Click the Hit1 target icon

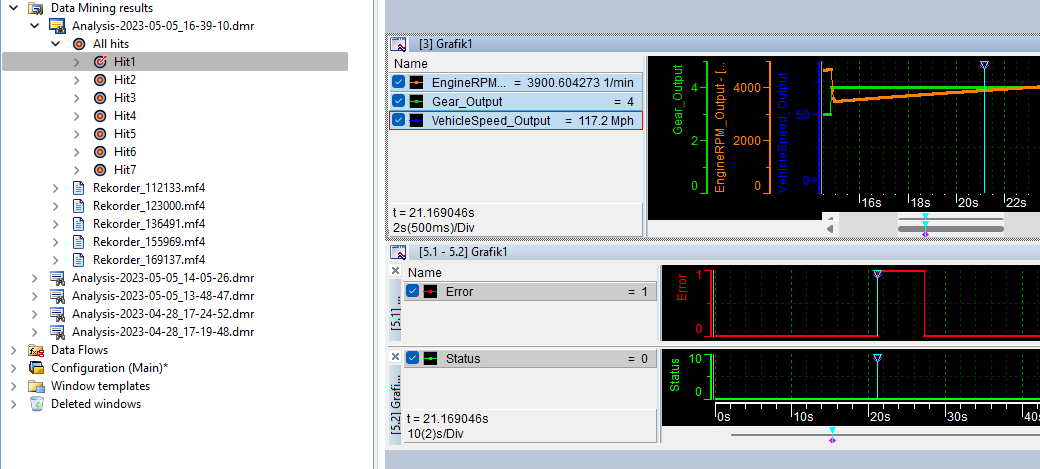100,62
